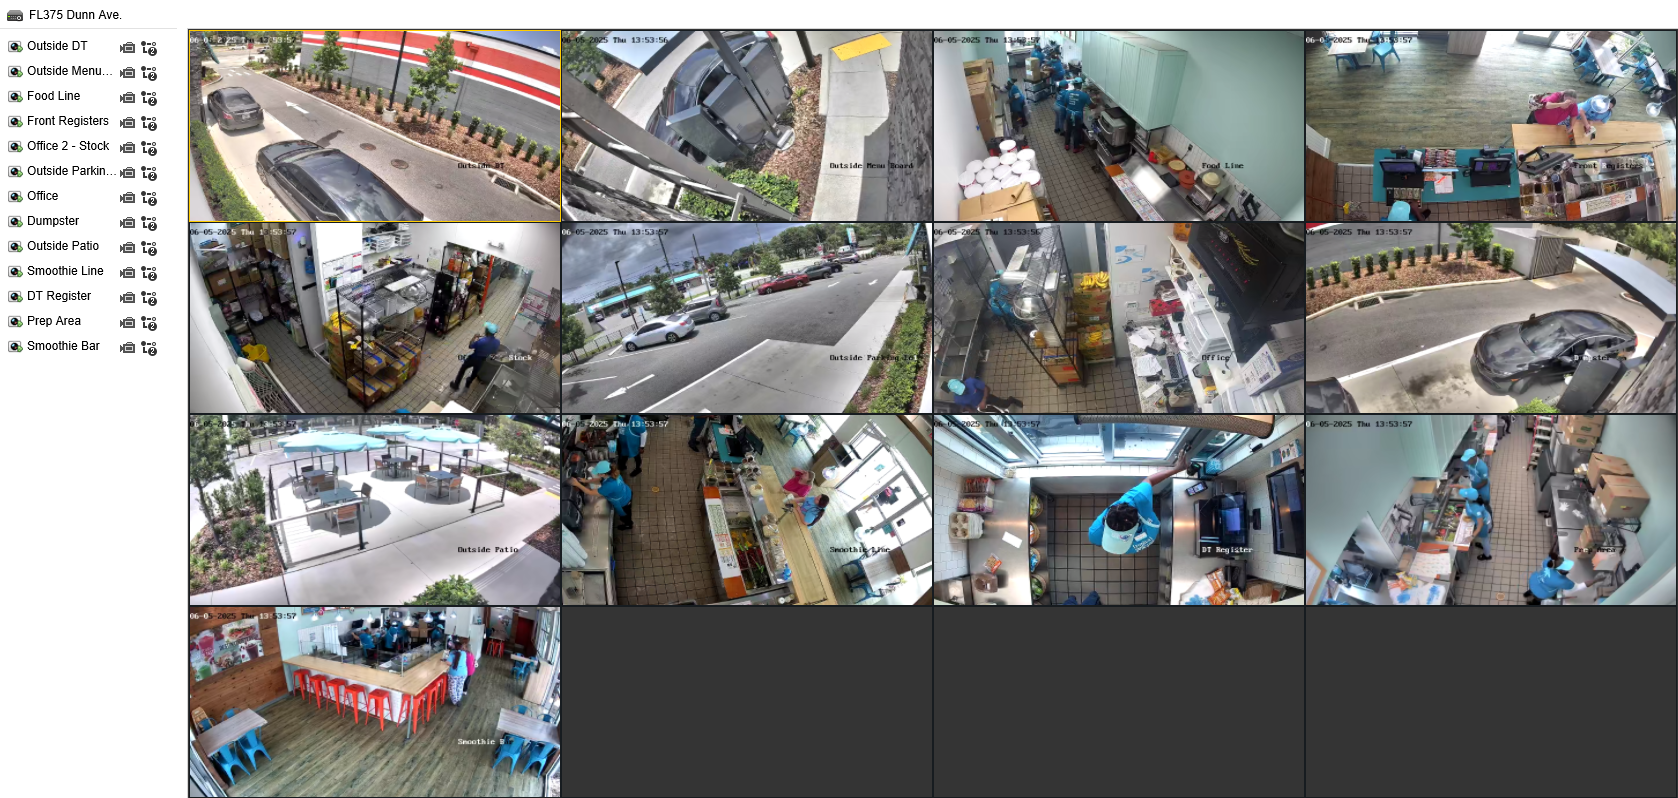
Task: Click the stream settings icon for Food Line
Action: (149, 98)
